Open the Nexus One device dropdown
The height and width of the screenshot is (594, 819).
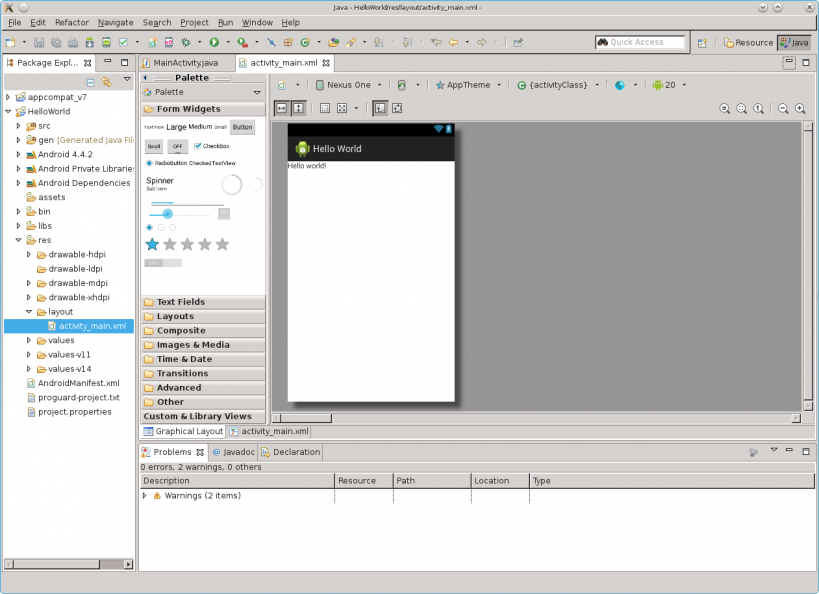348,85
